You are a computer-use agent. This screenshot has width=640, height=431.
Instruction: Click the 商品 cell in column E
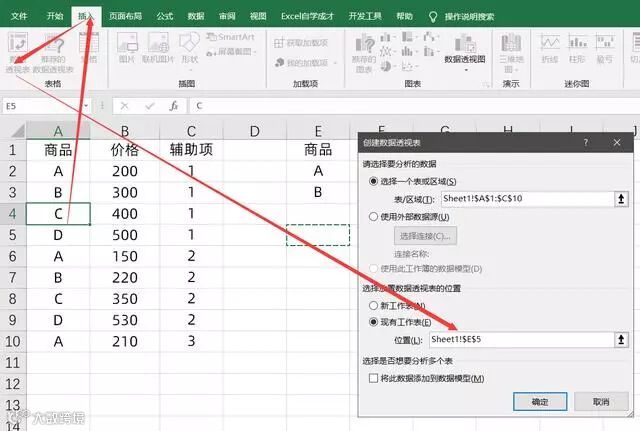click(x=318, y=150)
